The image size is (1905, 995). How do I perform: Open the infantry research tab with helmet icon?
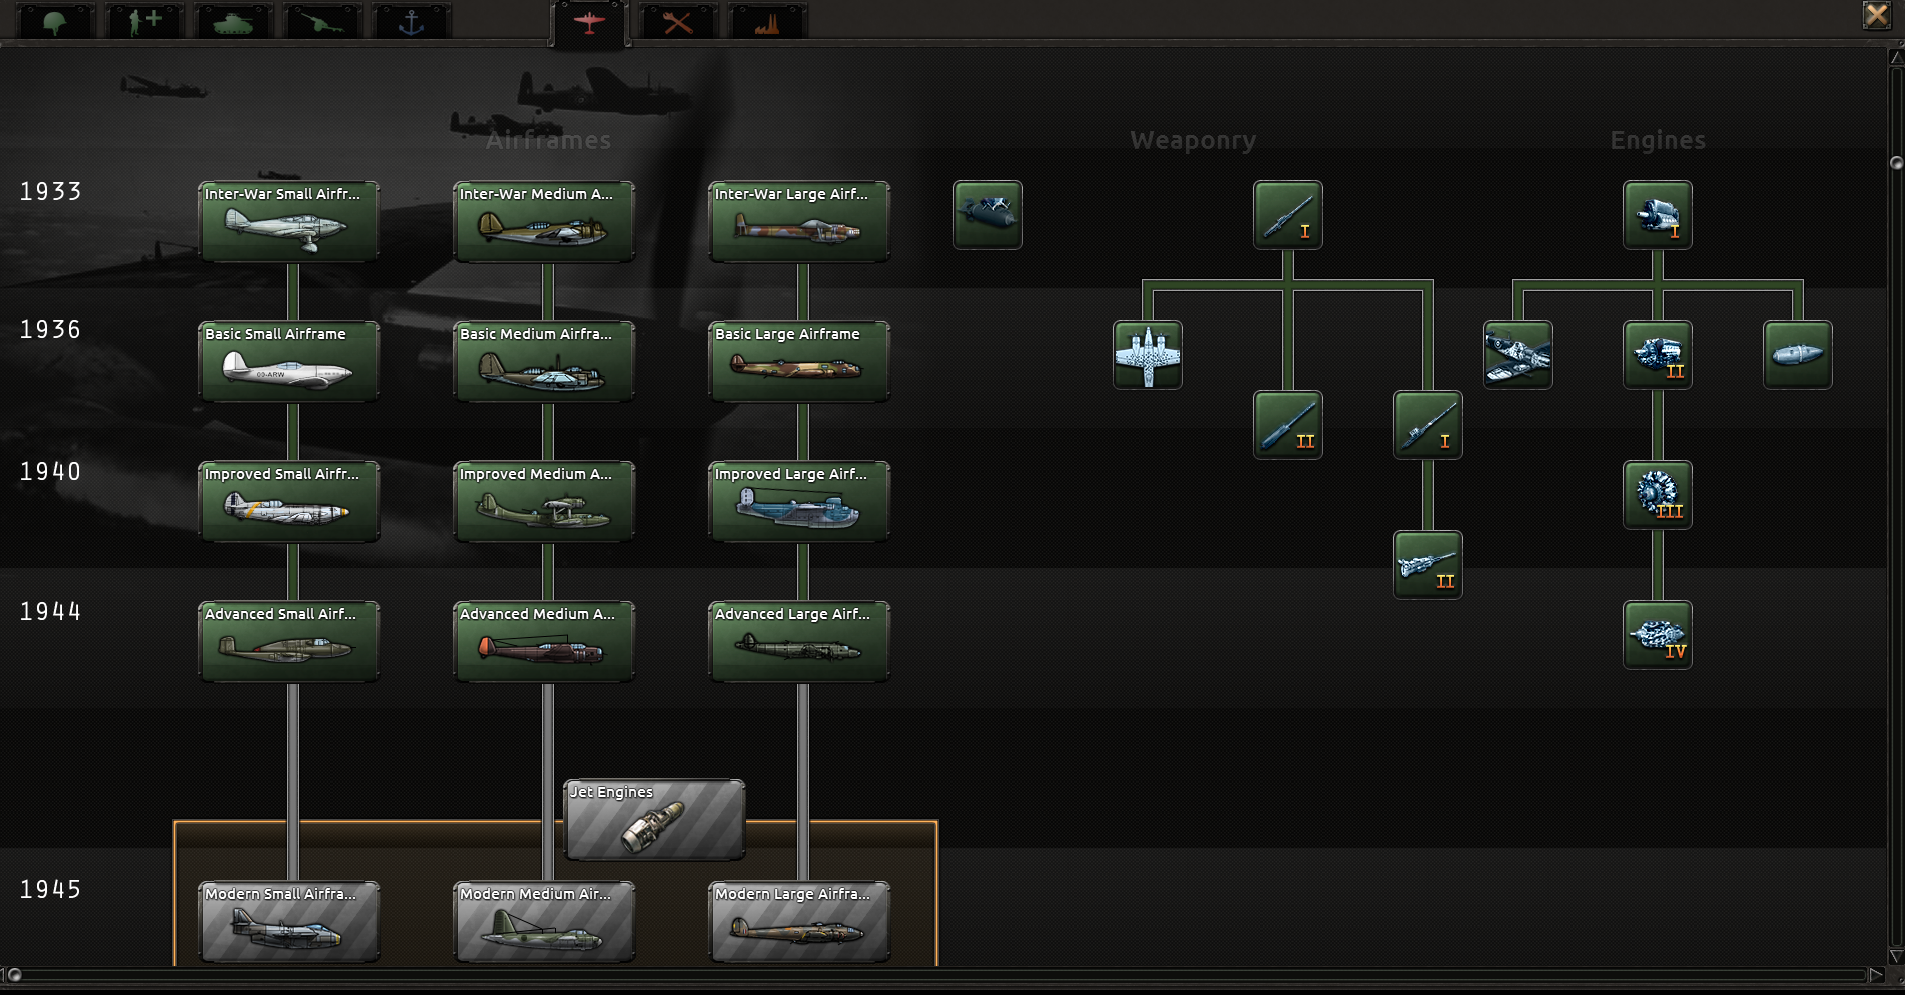click(x=55, y=19)
